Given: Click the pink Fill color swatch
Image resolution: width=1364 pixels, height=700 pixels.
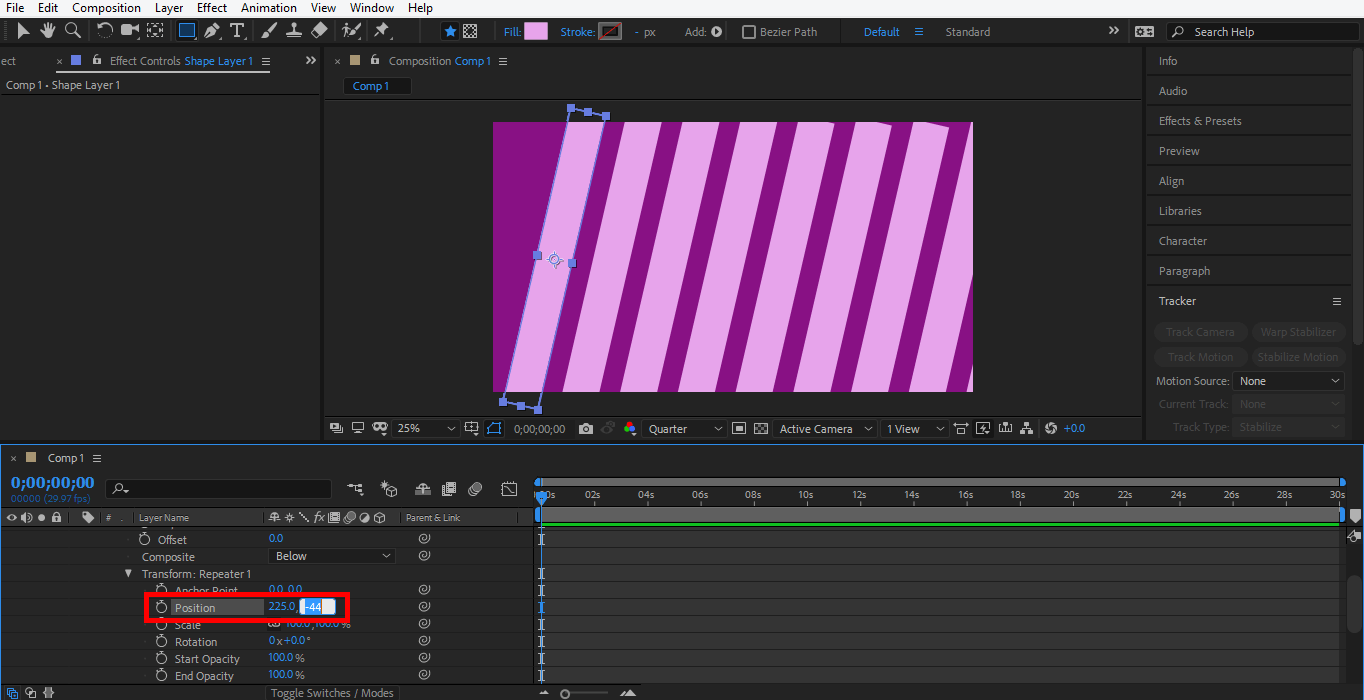Looking at the screenshot, I should [x=536, y=32].
